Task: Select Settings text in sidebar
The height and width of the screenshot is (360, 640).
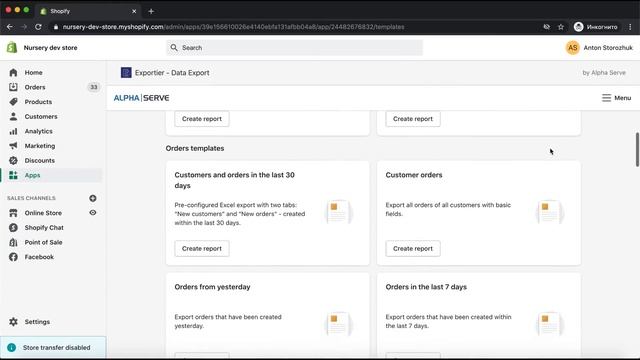Action: tap(37, 322)
